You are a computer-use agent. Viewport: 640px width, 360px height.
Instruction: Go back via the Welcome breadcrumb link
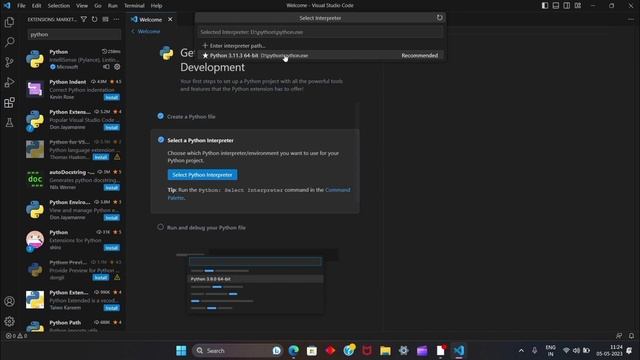click(x=146, y=31)
